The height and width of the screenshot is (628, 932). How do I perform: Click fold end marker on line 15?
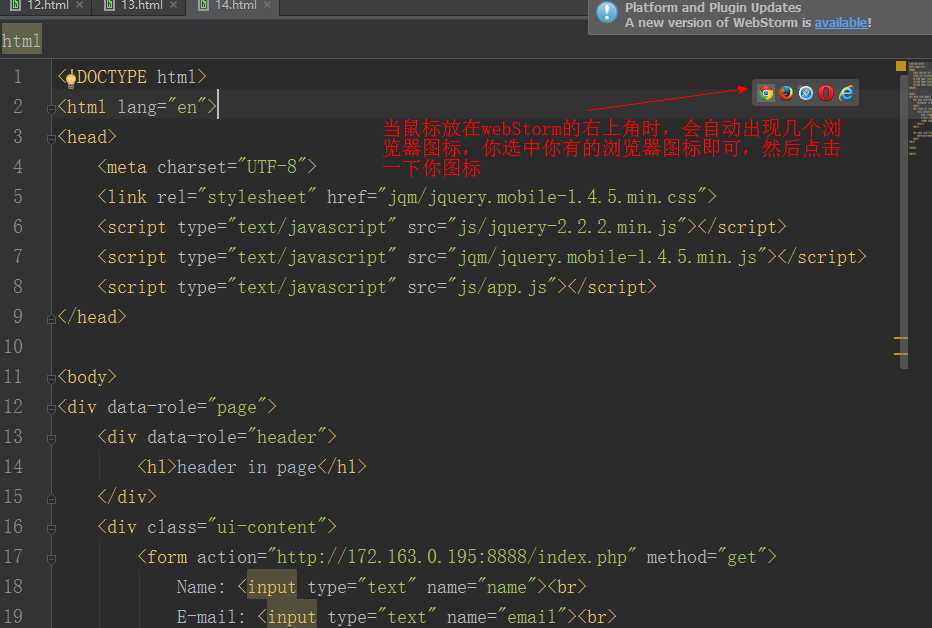click(x=51, y=499)
